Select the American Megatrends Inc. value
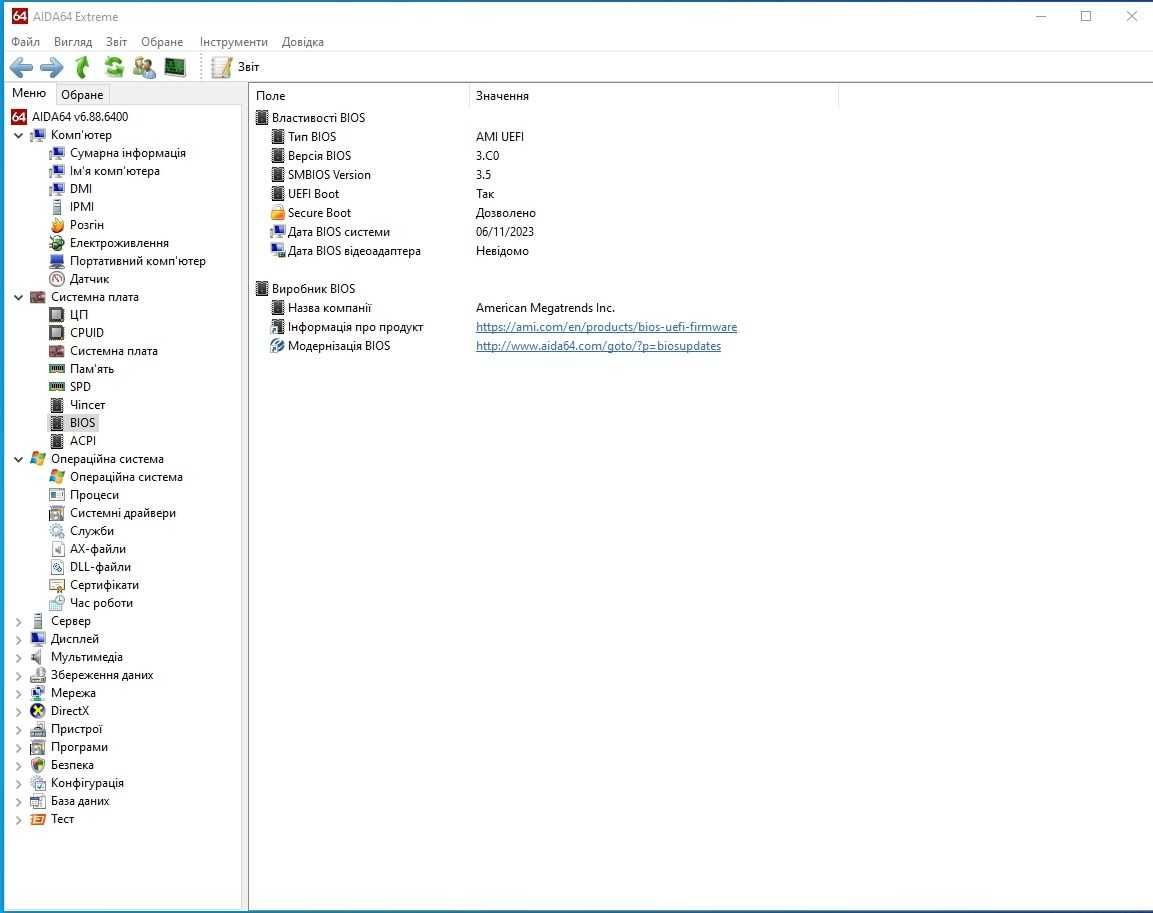The width and height of the screenshot is (1153, 913). coord(545,308)
